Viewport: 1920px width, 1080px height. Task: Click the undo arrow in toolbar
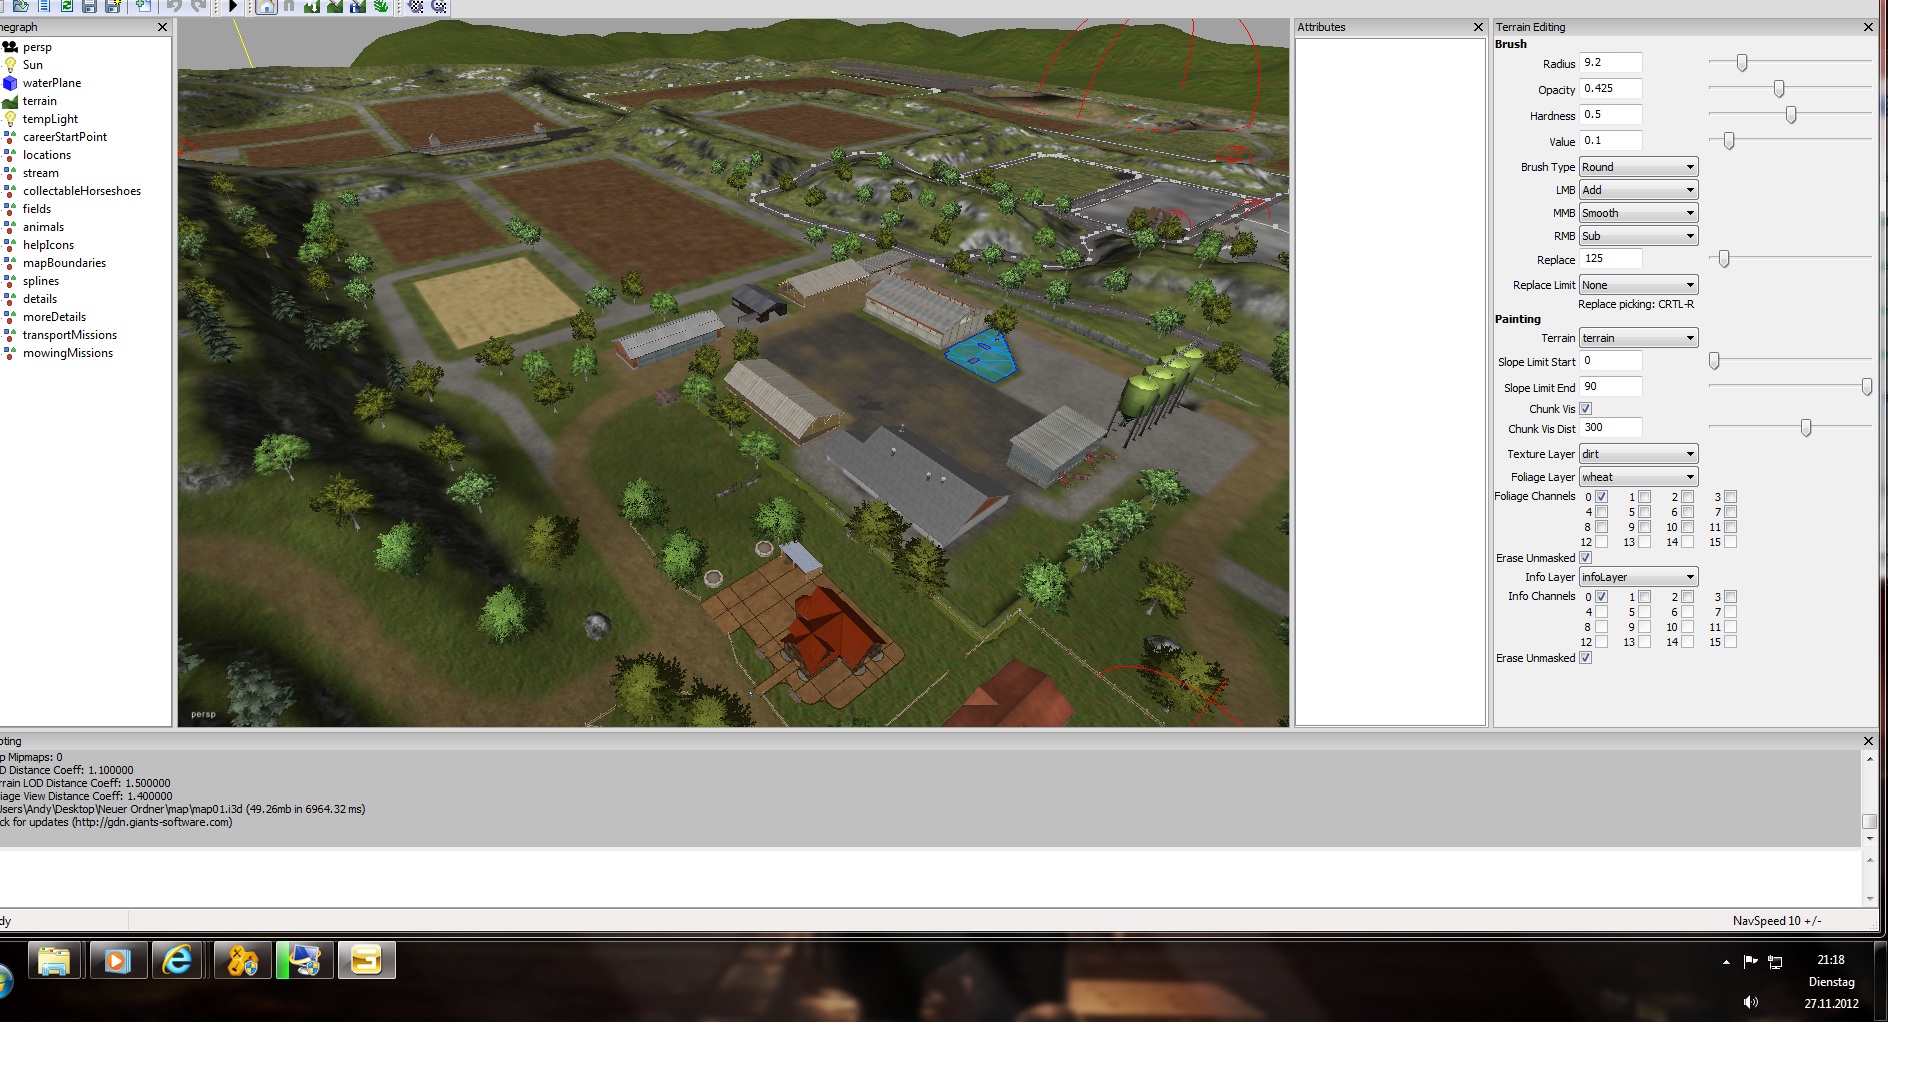pos(174,6)
